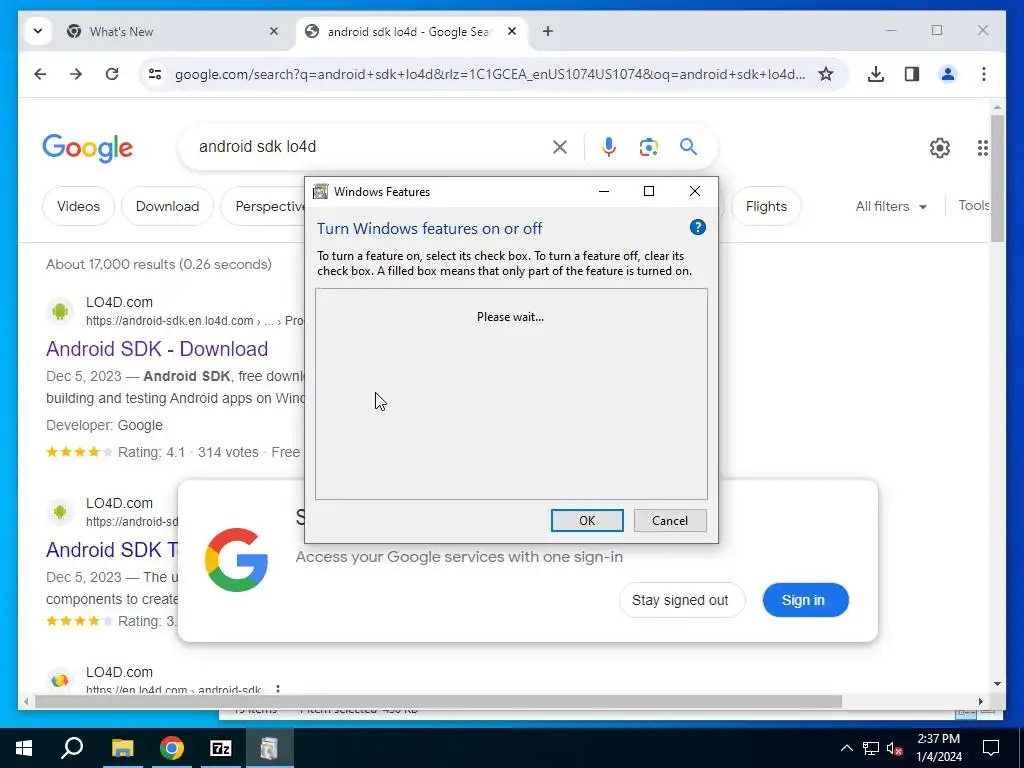Reload the Google search page
The height and width of the screenshot is (768, 1024).
click(112, 74)
